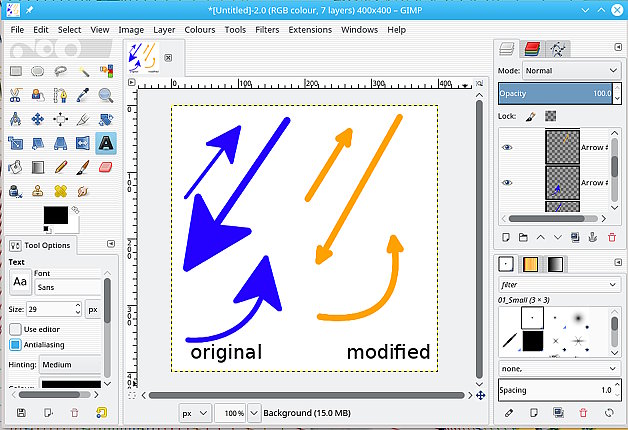
Task: Hide the blue curved Arrow layer eye
Action: pos(507,183)
